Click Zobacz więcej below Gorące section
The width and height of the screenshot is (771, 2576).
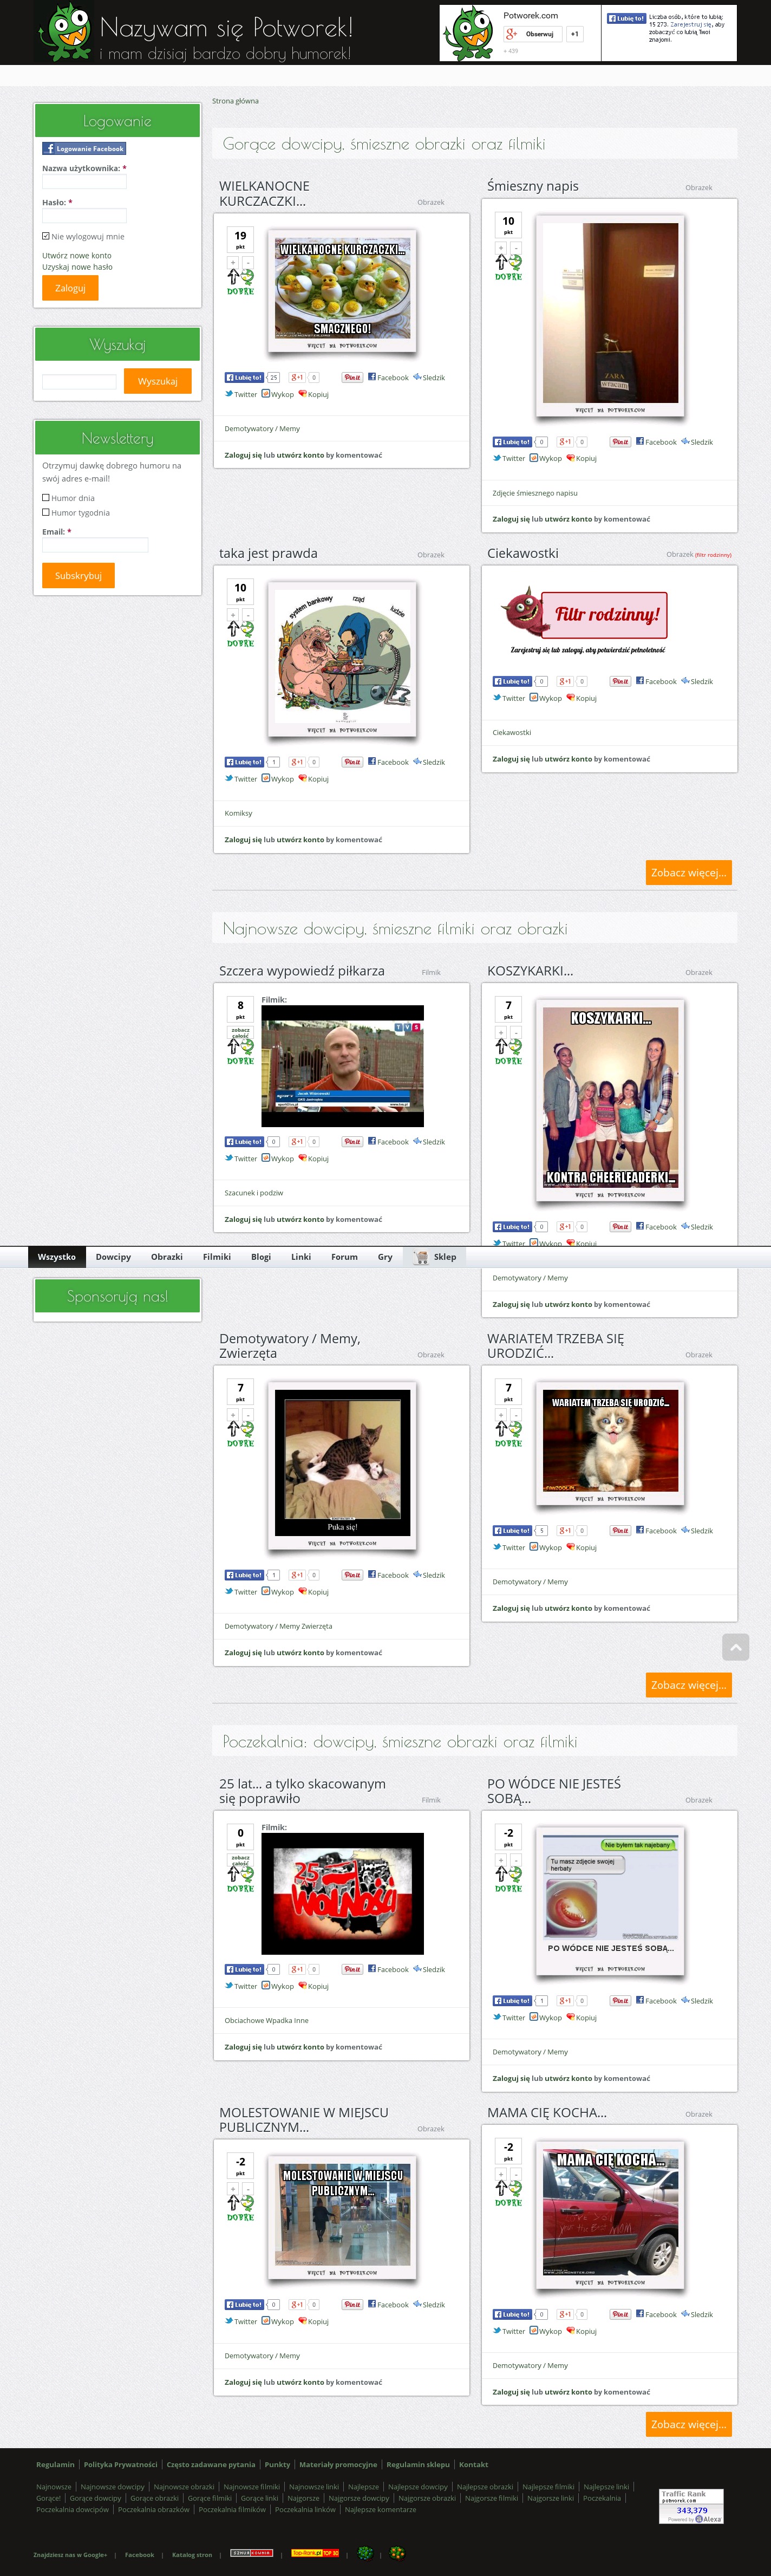(688, 872)
